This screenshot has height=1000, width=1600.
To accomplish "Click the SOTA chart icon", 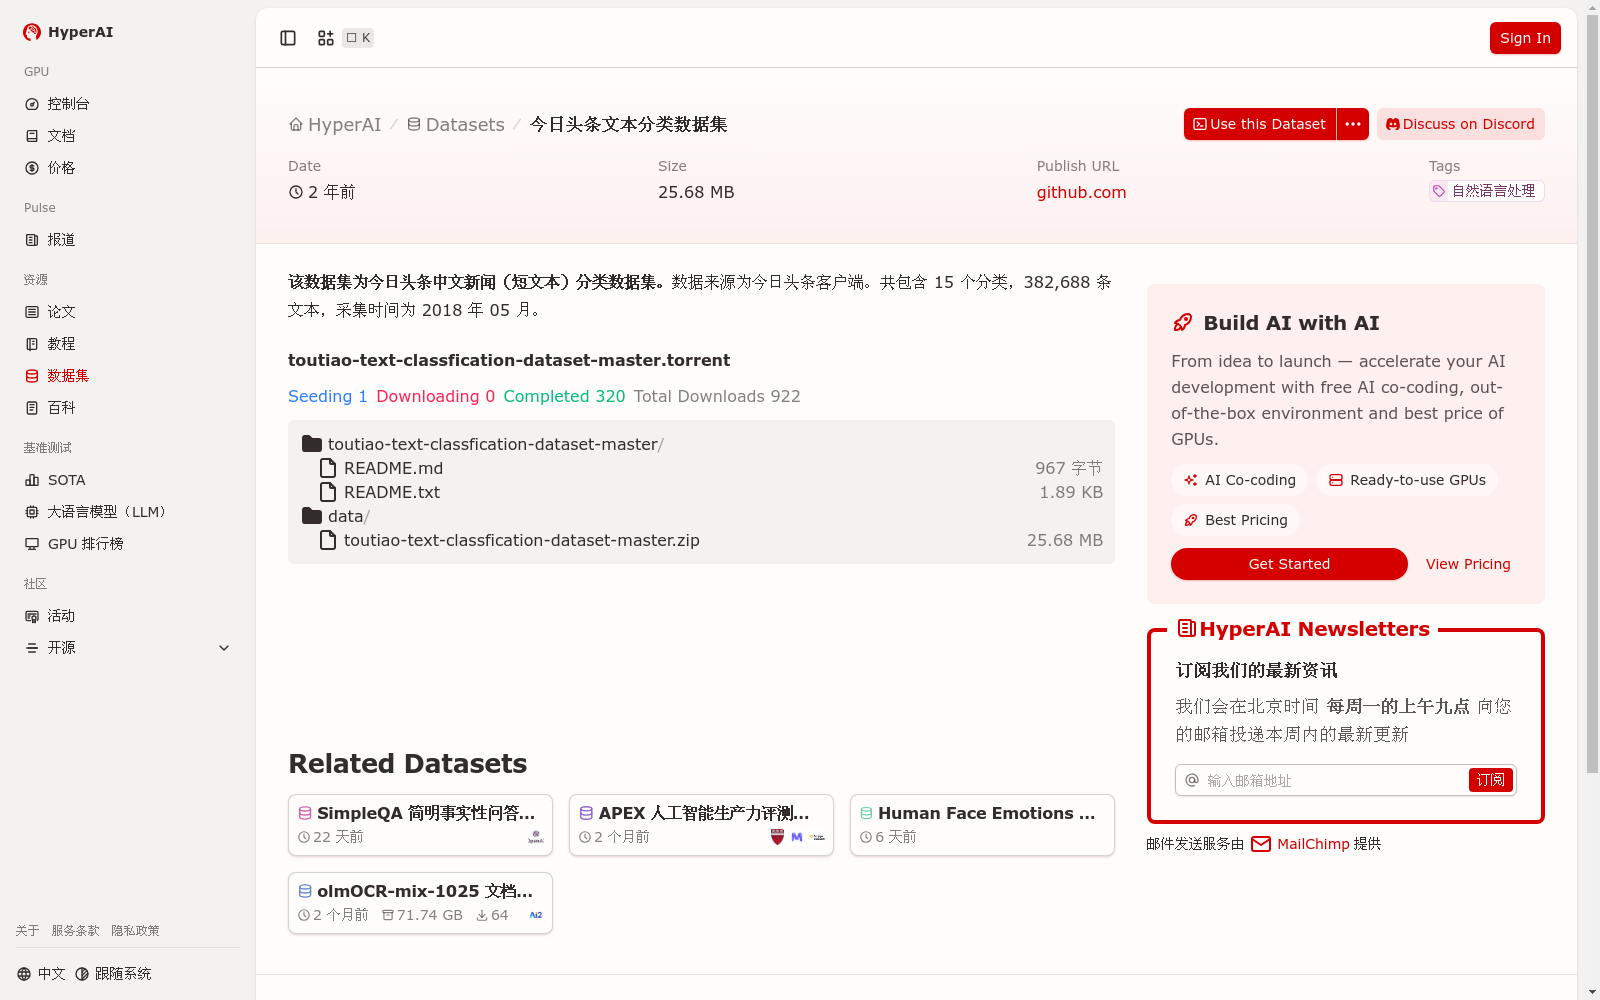I will pyautogui.click(x=32, y=480).
